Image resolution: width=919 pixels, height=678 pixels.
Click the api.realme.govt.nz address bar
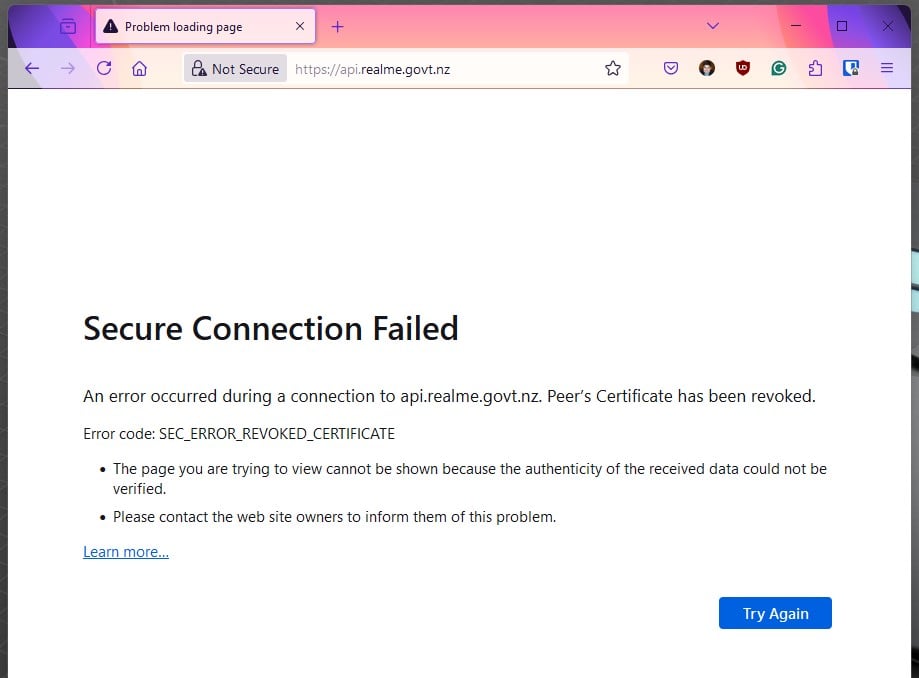(440, 69)
